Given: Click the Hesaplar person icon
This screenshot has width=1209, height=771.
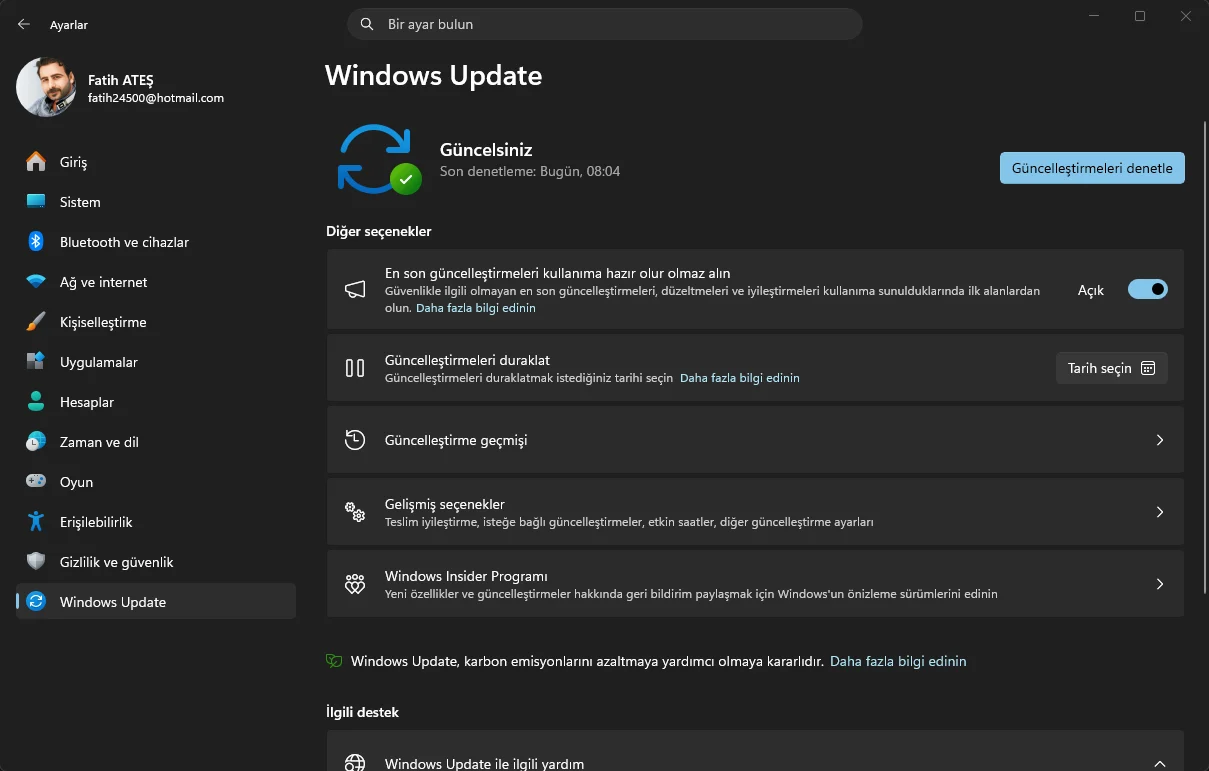Looking at the screenshot, I should (x=36, y=402).
